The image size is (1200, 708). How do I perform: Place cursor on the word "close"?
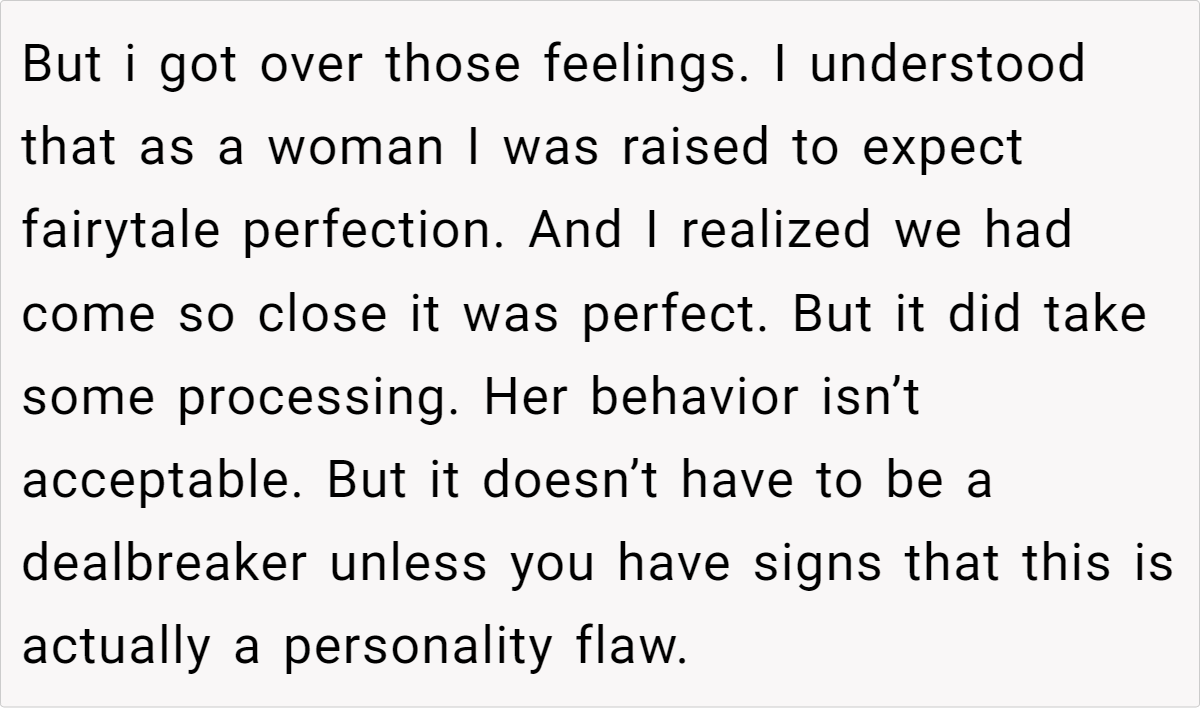322,315
